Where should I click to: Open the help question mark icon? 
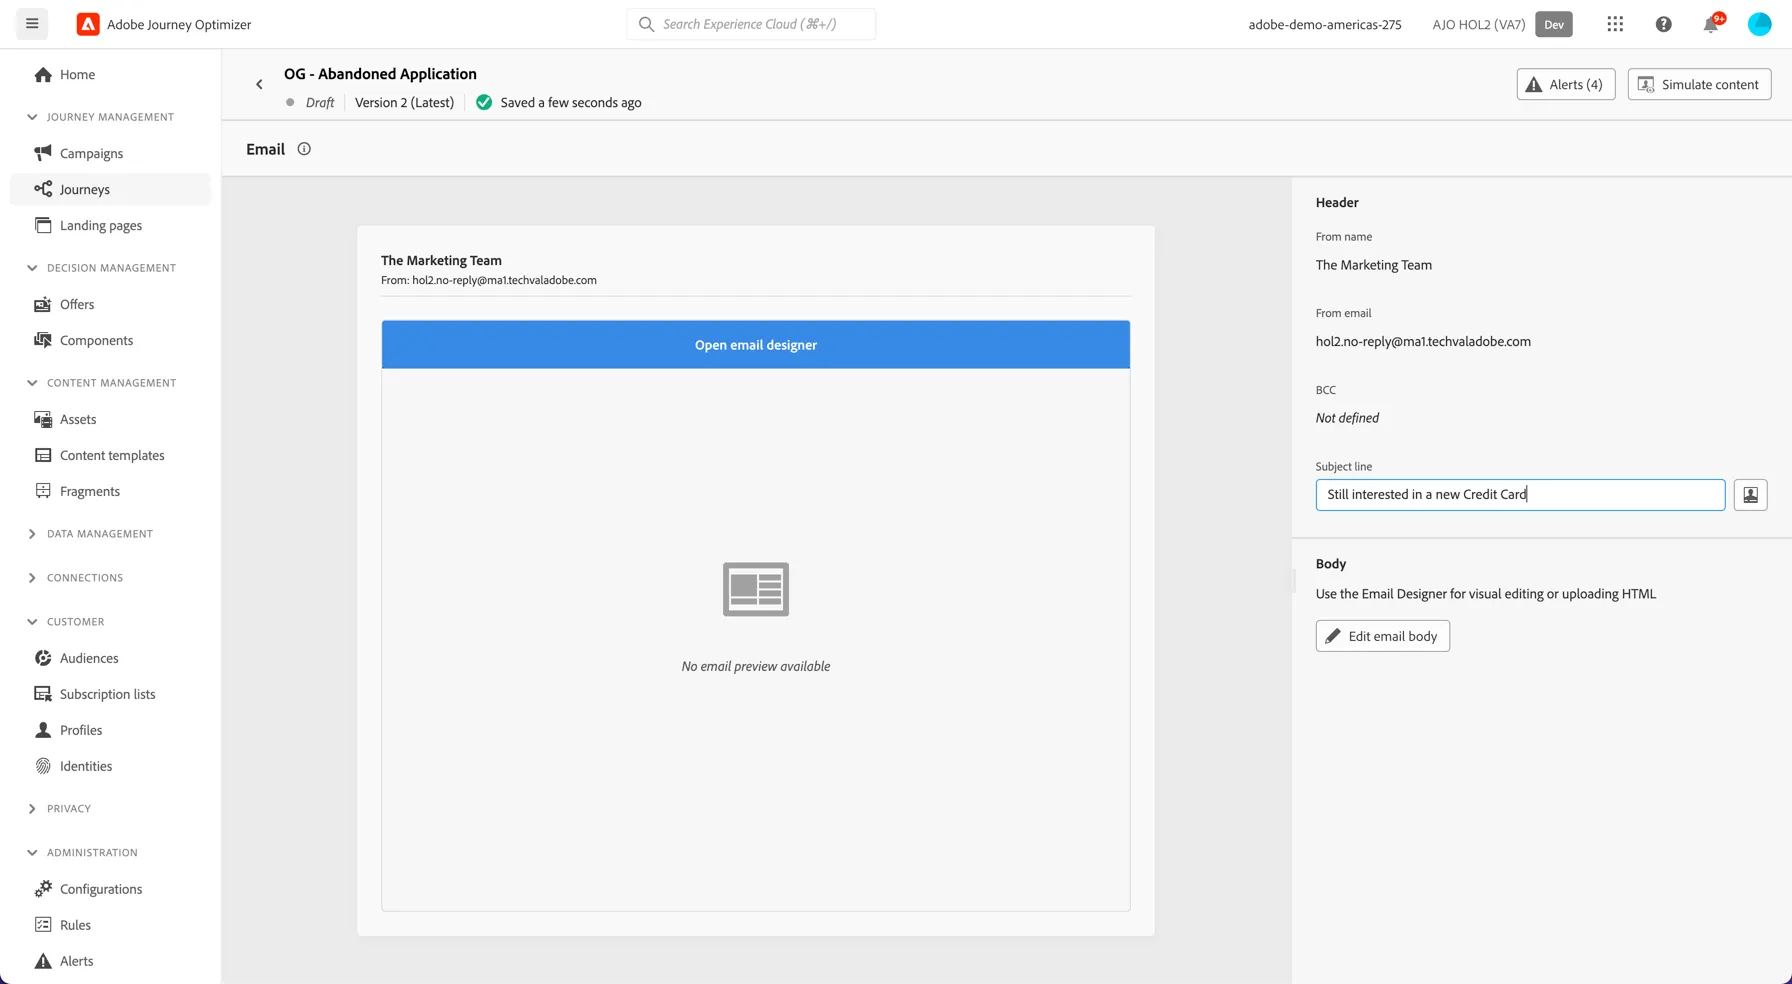coord(1663,24)
